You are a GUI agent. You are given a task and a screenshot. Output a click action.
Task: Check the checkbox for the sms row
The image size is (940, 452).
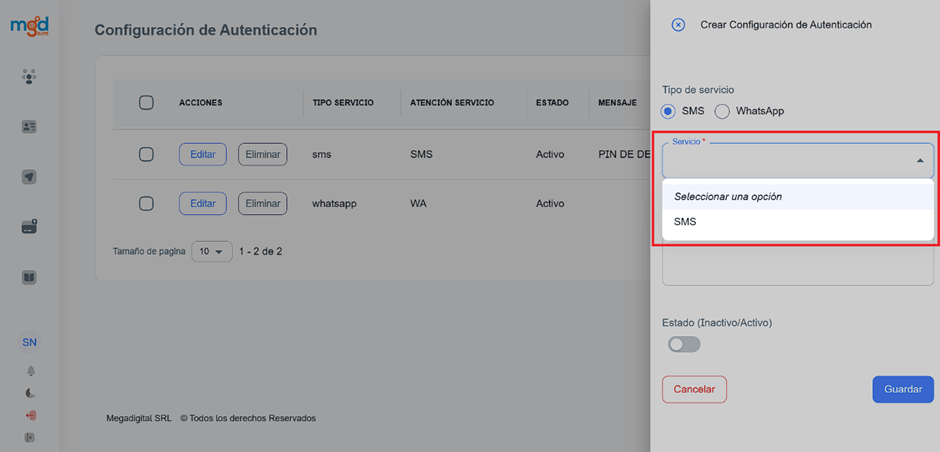point(146,154)
